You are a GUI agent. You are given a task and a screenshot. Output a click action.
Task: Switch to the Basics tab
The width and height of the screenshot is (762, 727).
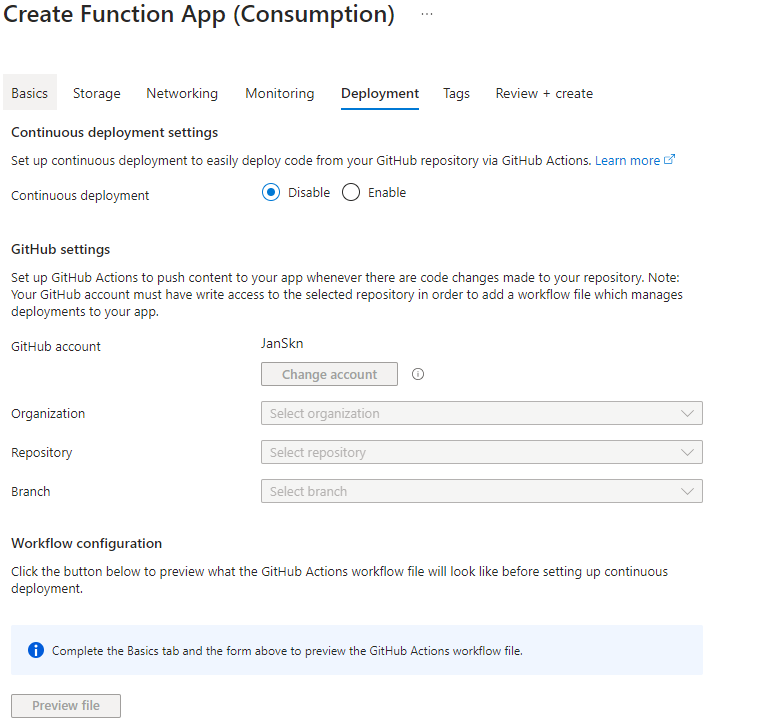30,93
